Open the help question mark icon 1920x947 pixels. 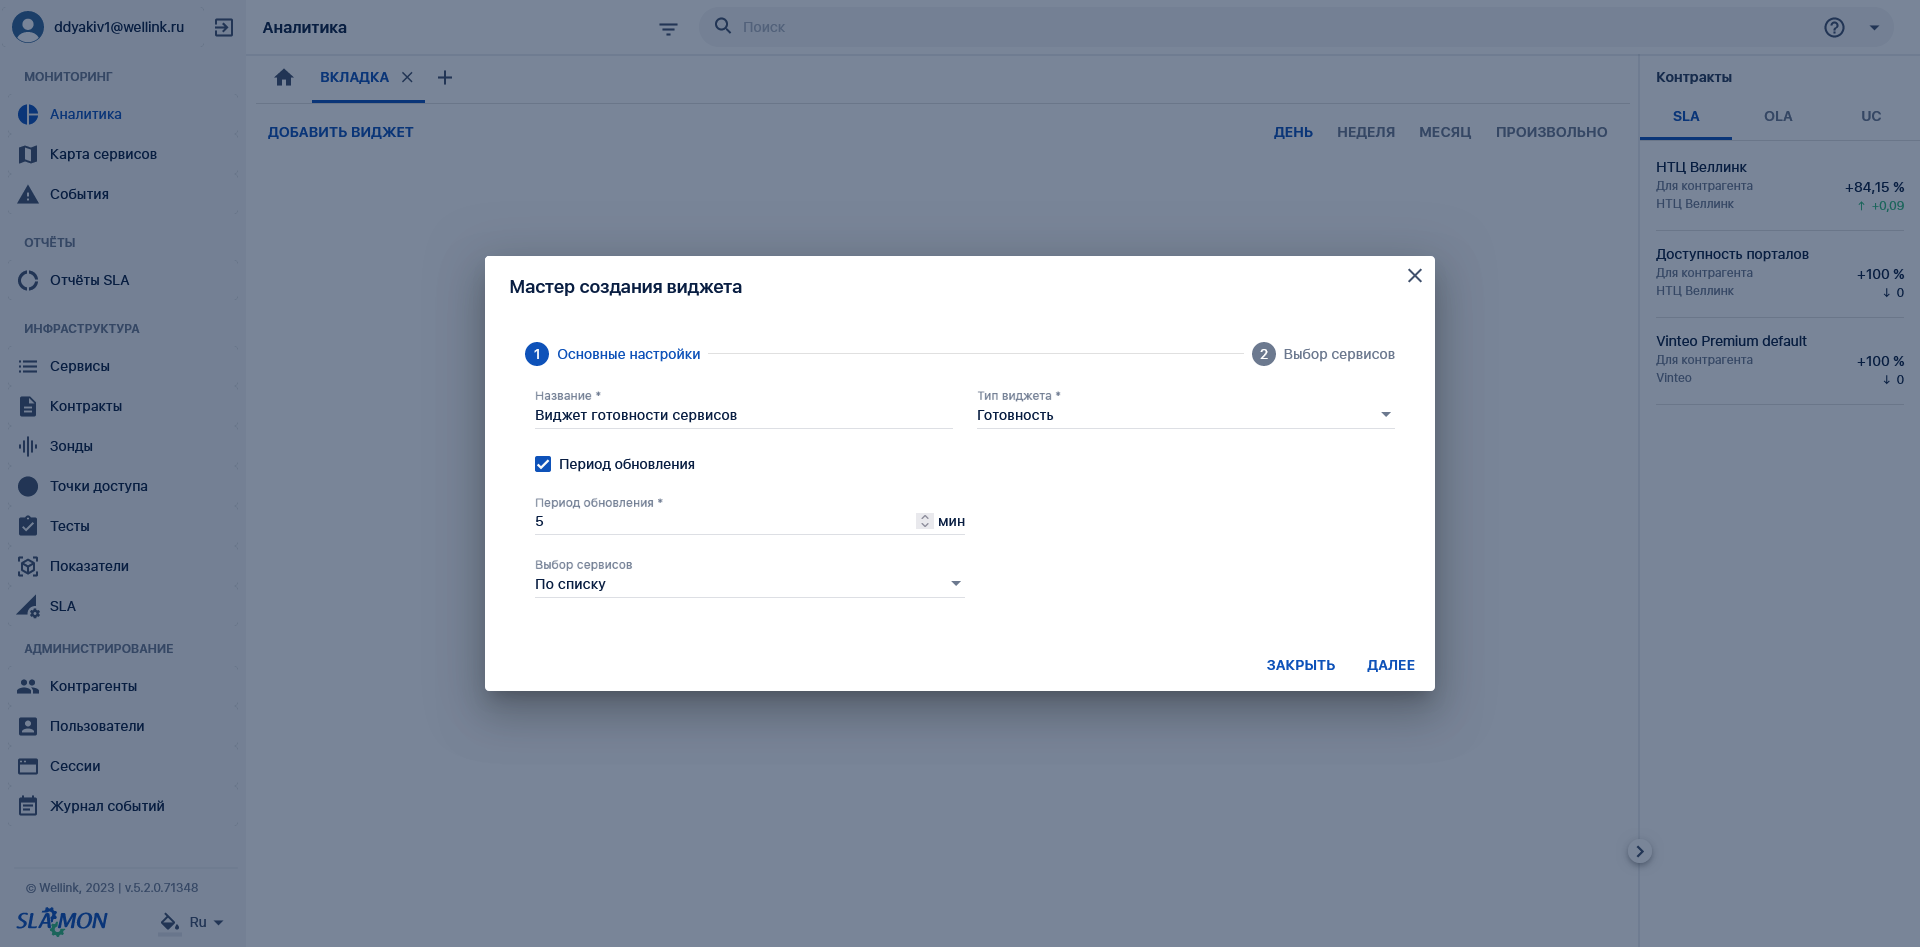1834,28
